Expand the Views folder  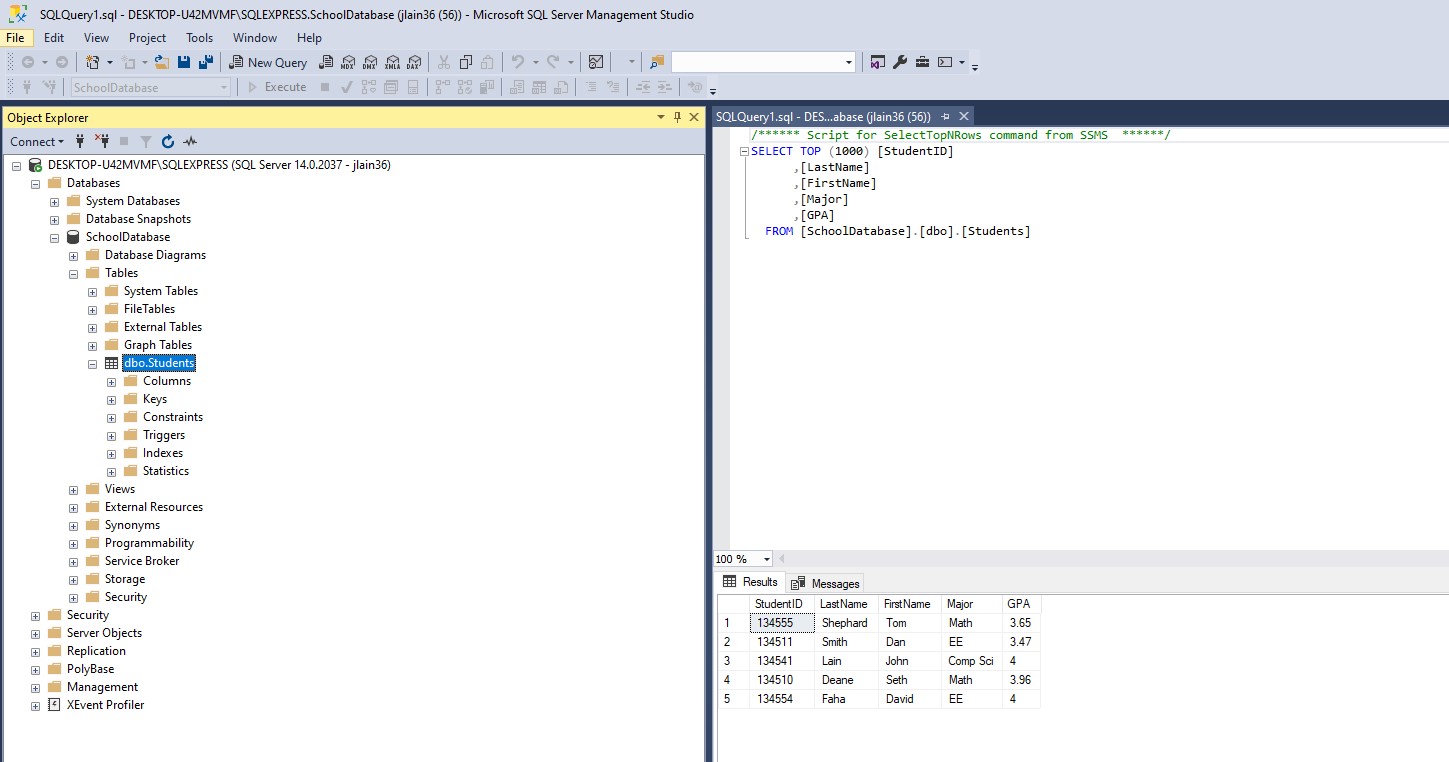[73, 489]
